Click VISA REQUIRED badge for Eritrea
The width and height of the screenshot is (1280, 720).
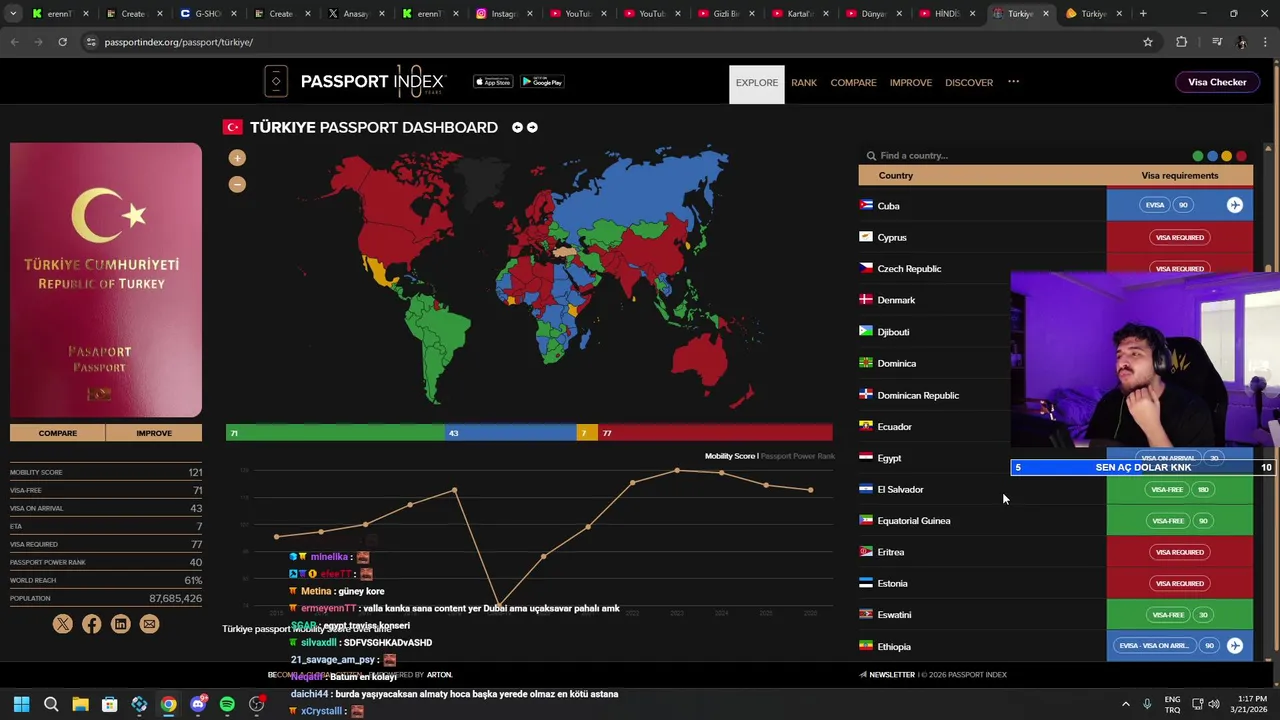click(1180, 552)
